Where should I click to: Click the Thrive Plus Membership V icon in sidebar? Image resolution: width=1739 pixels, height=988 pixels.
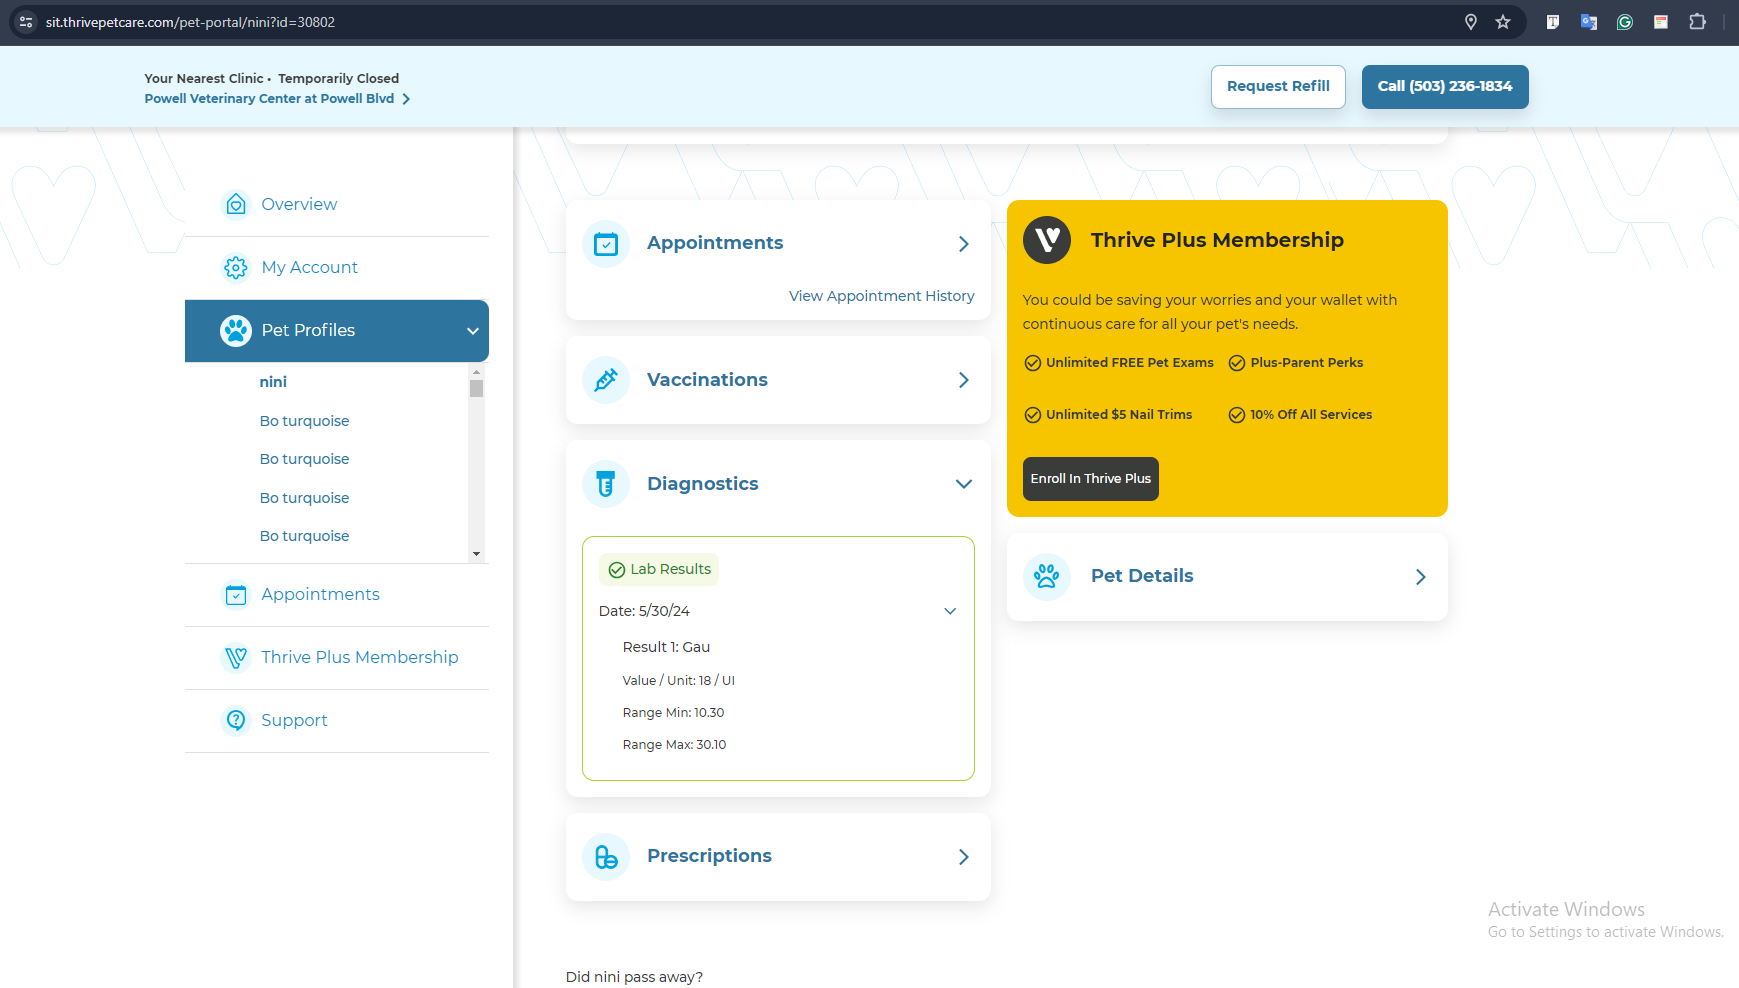coord(236,657)
